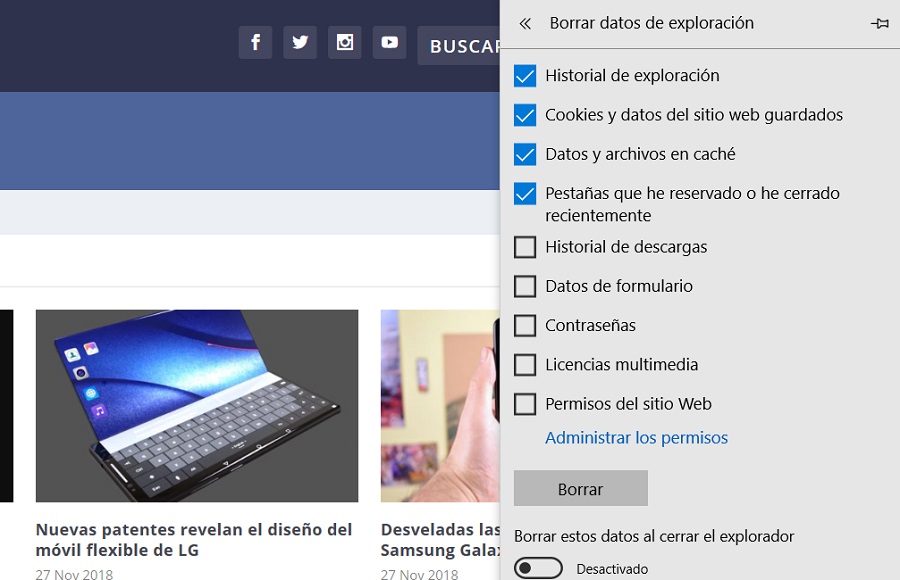Viewport: 900px width, 580px height.
Task: Collapse the panel with the double-chevron arrow
Action: 525,22
